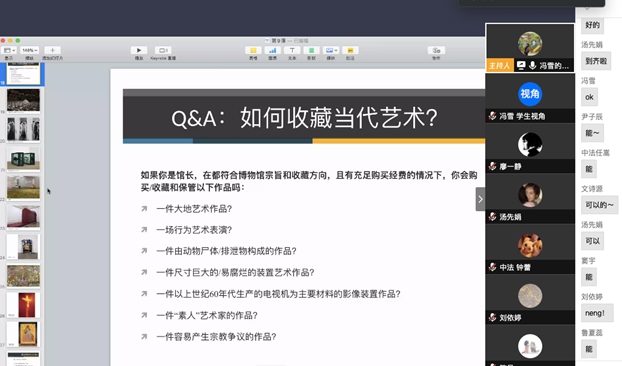Click the muted mic beside 廖一静

click(492, 166)
